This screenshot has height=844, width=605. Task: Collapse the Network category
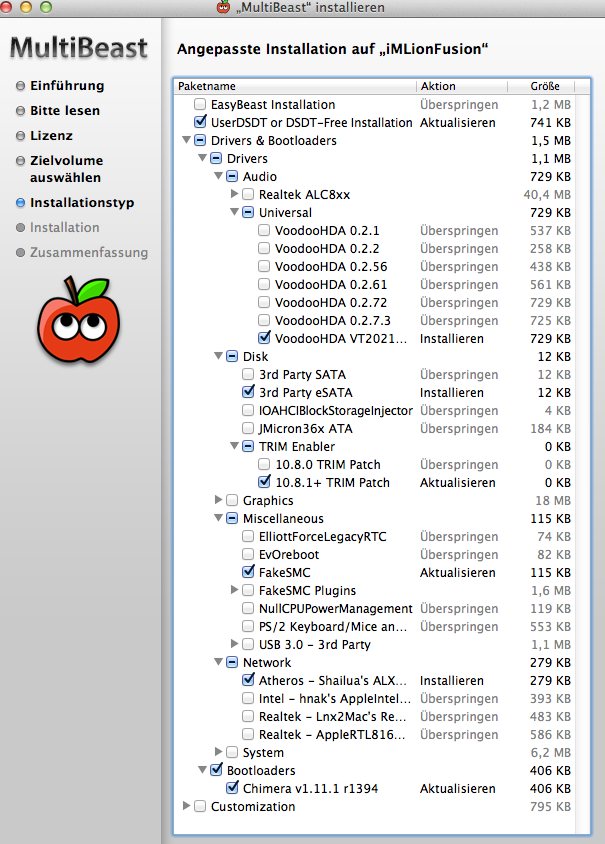pos(219,662)
